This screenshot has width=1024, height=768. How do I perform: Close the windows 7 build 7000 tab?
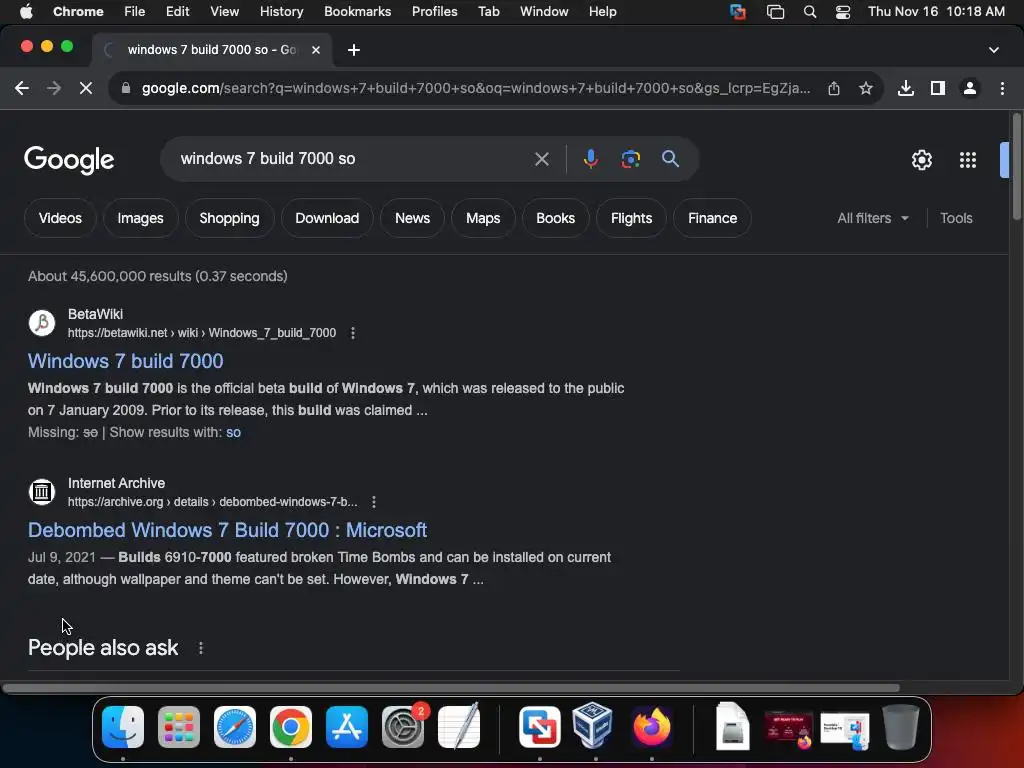coord(315,50)
